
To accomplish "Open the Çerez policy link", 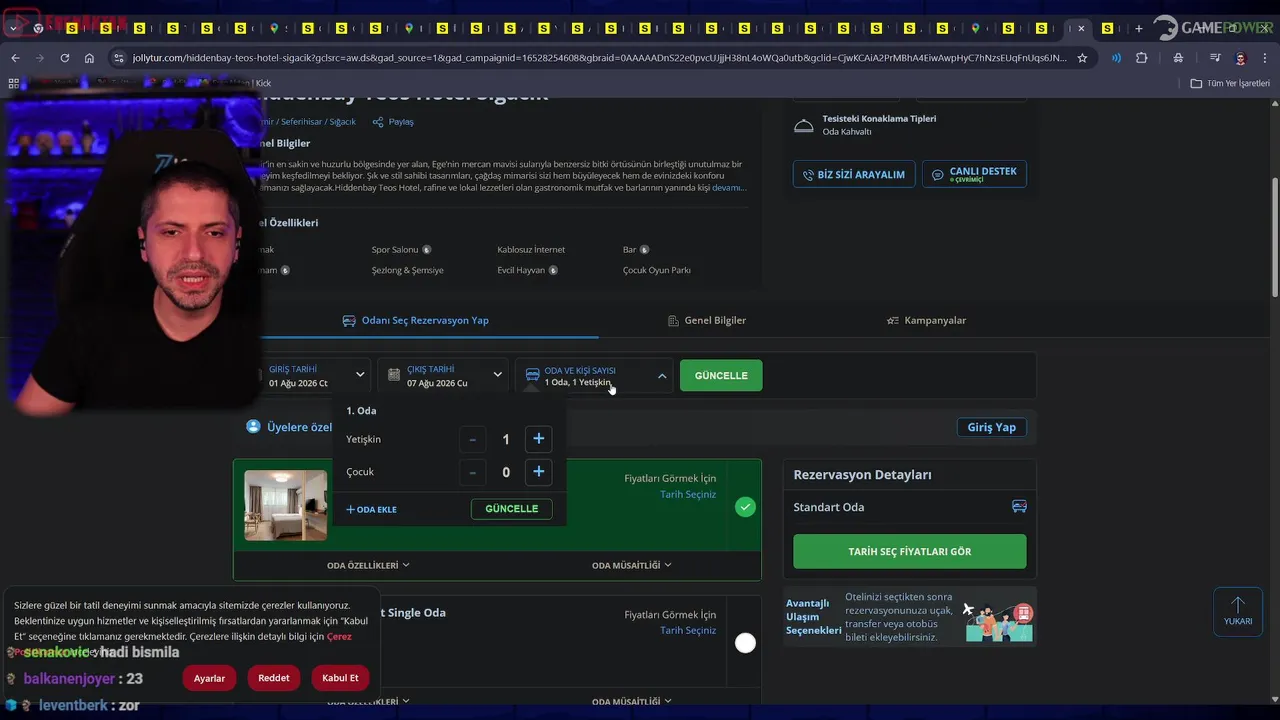I will pos(339,637).
